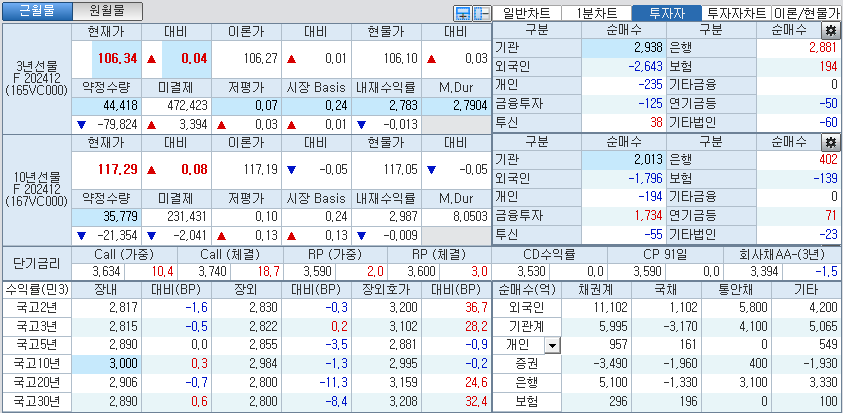
Task: Click the 10년선물 F 202412 contract label
Action: (37, 189)
